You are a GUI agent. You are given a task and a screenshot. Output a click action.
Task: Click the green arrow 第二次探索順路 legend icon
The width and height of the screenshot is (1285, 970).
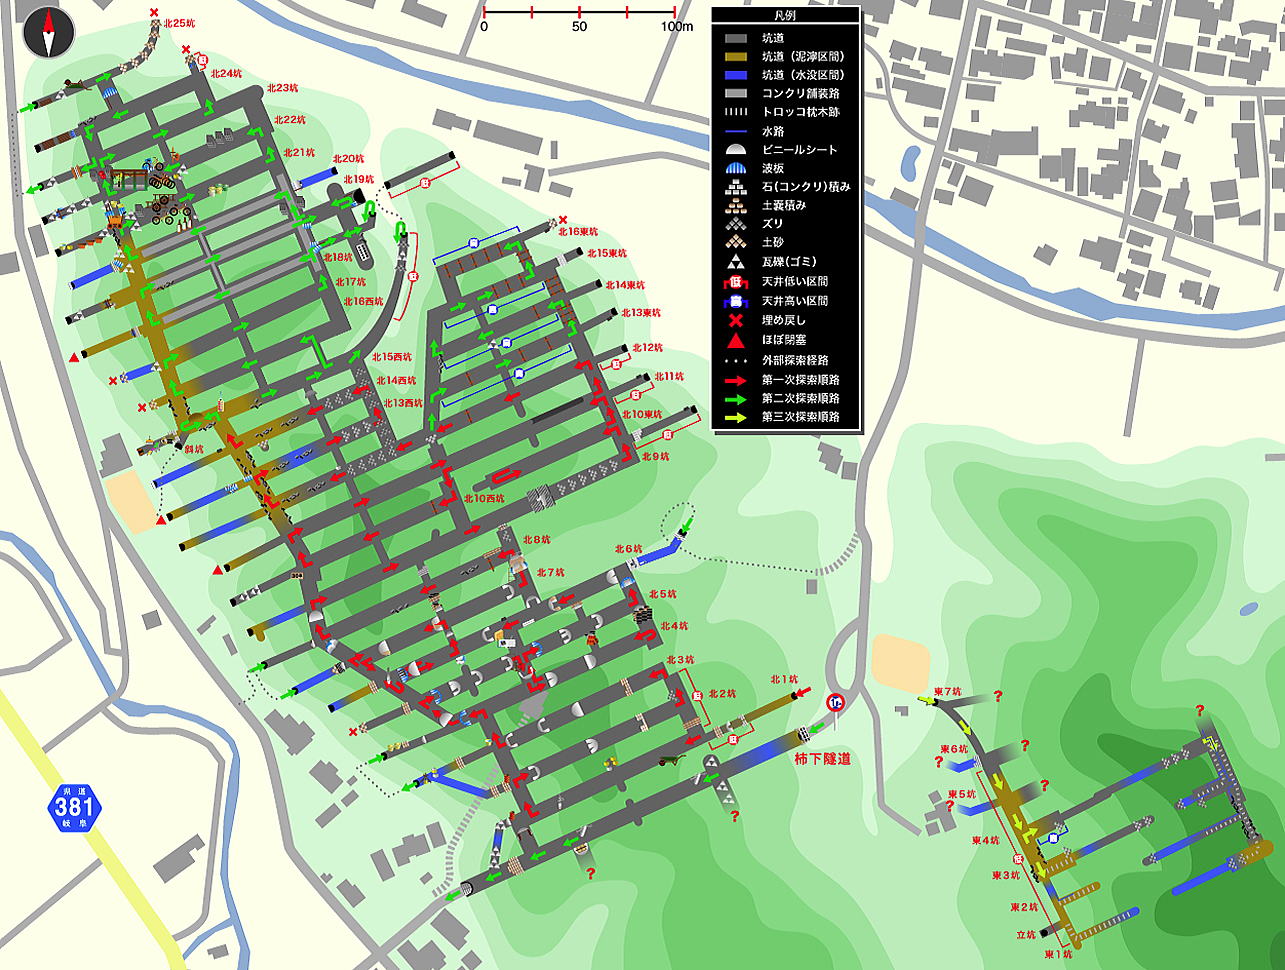[735, 398]
